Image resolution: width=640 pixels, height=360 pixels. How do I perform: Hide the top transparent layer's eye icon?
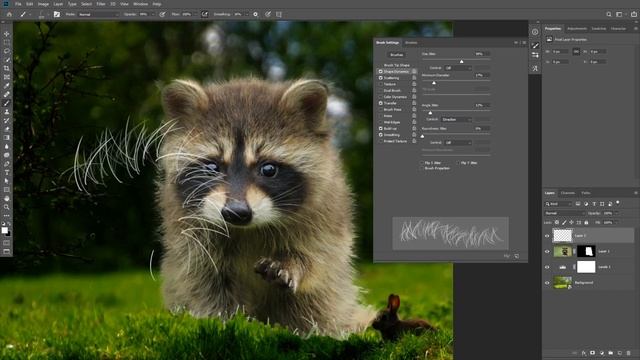pyautogui.click(x=547, y=236)
